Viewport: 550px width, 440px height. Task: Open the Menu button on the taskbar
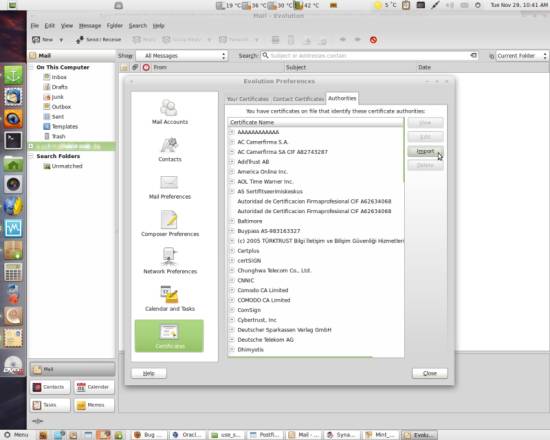tap(16, 435)
